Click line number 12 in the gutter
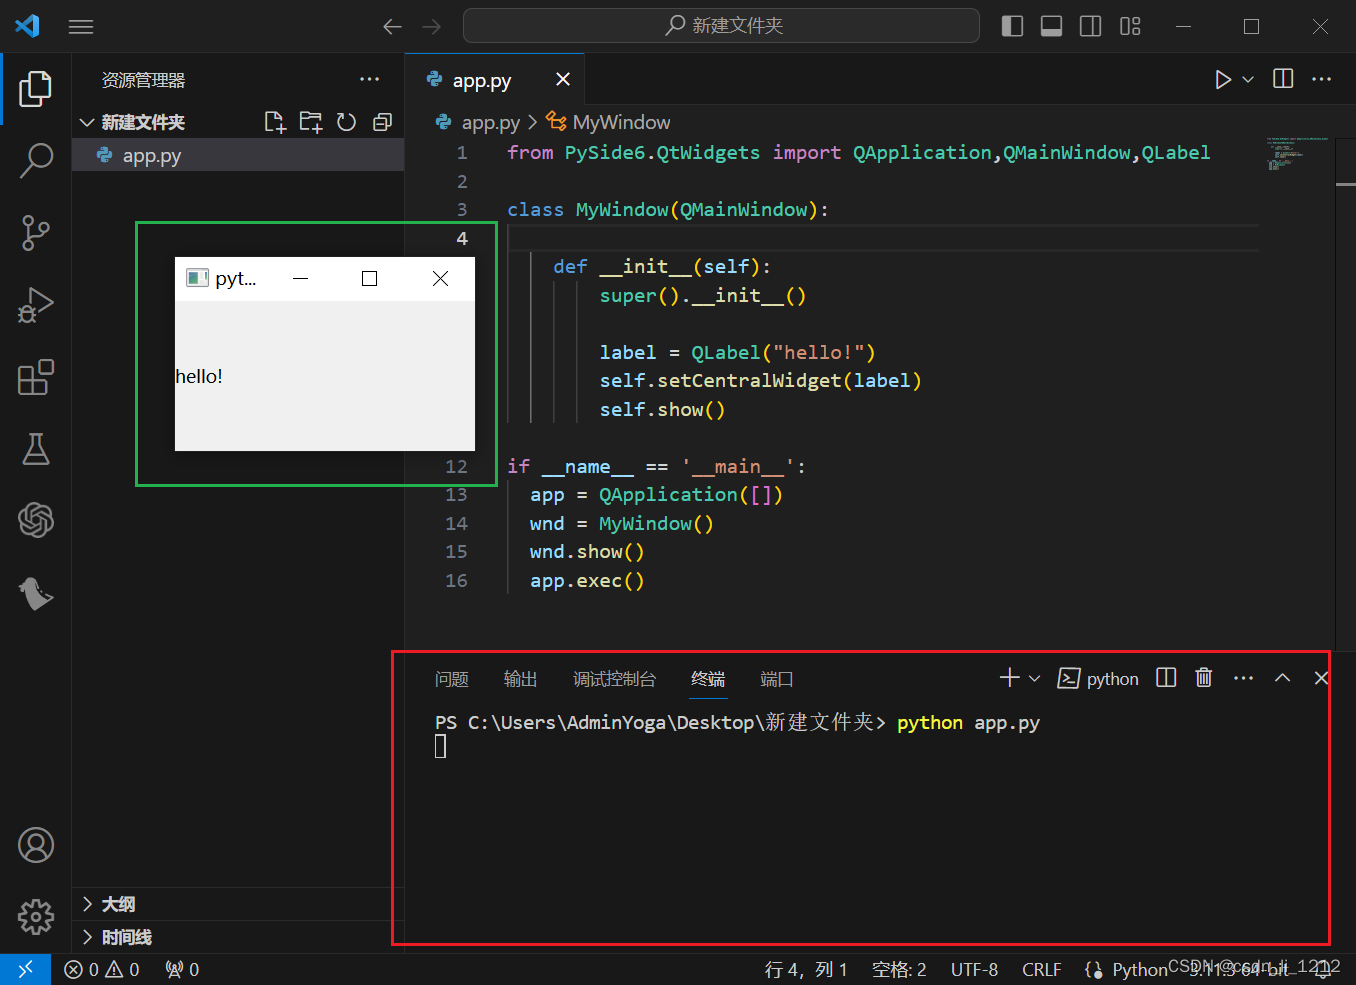Viewport: 1356px width, 985px height. point(456,467)
